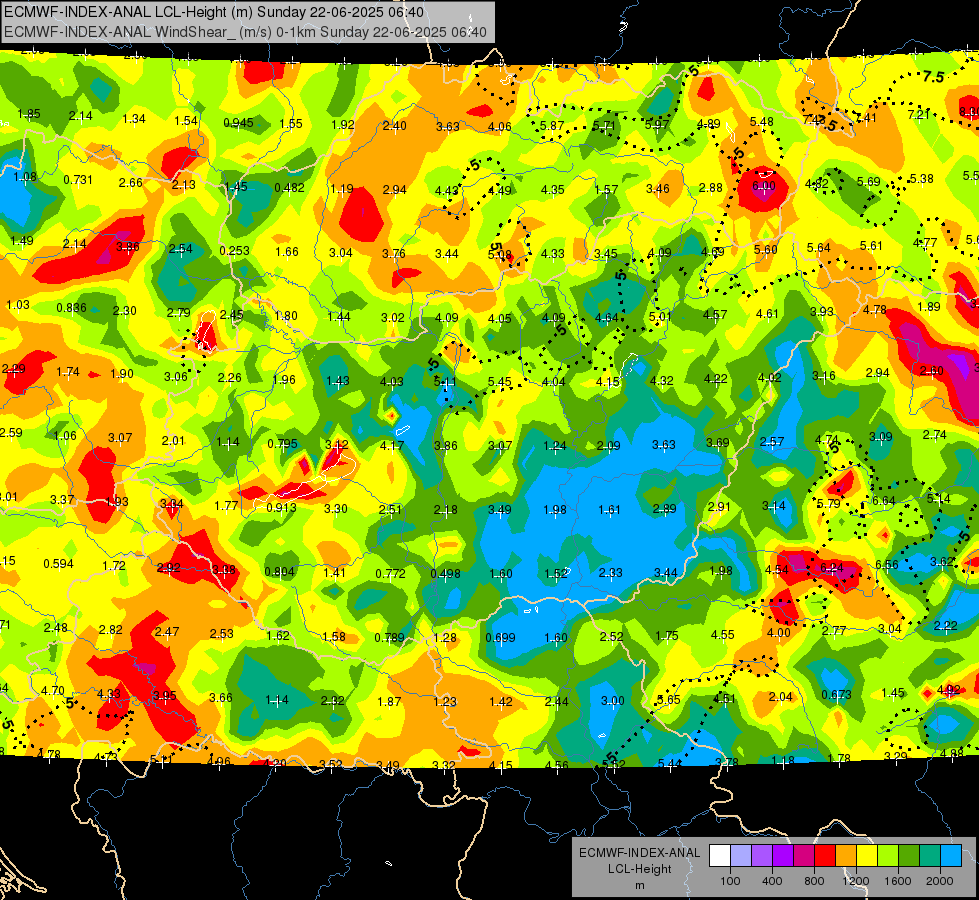This screenshot has width=979, height=900.
Task: Click the wind shear value 0.594
Action: (58, 564)
